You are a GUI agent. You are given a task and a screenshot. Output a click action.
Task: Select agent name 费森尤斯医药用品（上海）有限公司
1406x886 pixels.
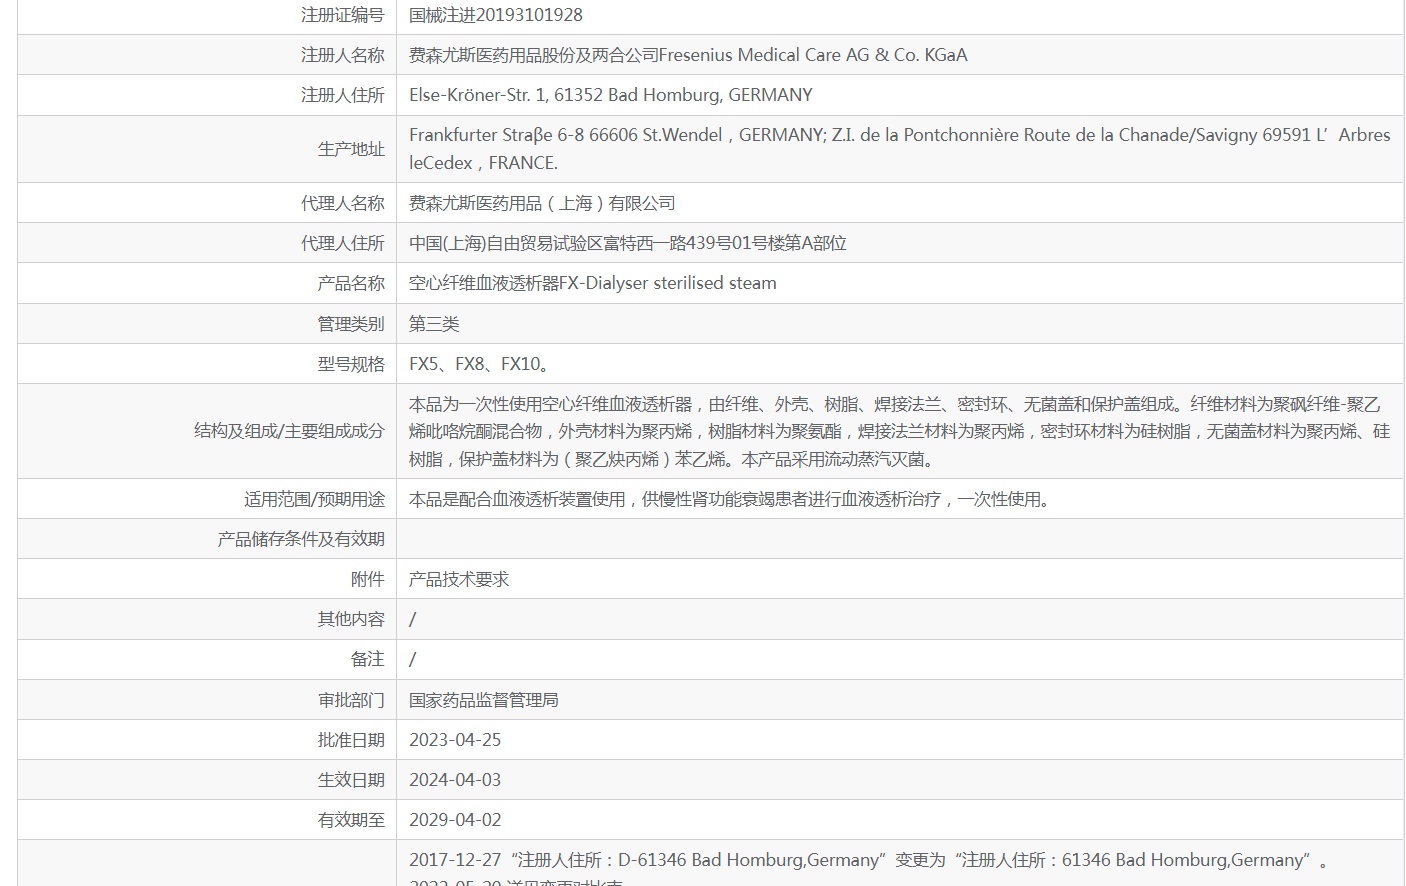pyautogui.click(x=542, y=203)
